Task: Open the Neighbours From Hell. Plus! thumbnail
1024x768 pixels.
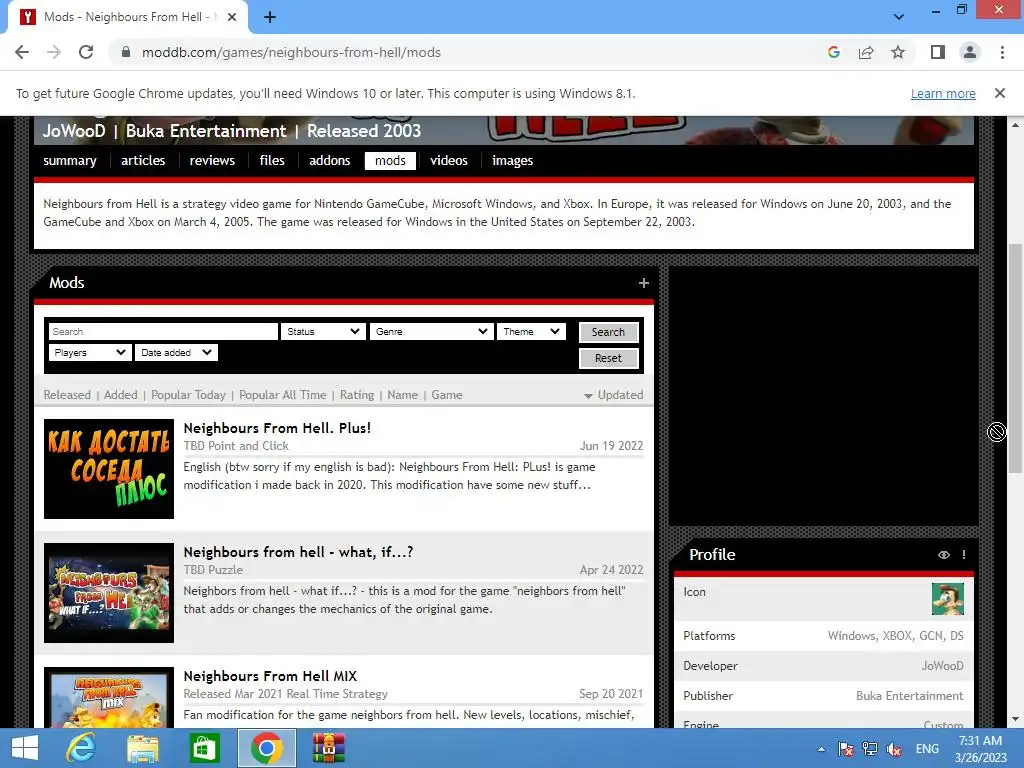Action: click(109, 469)
